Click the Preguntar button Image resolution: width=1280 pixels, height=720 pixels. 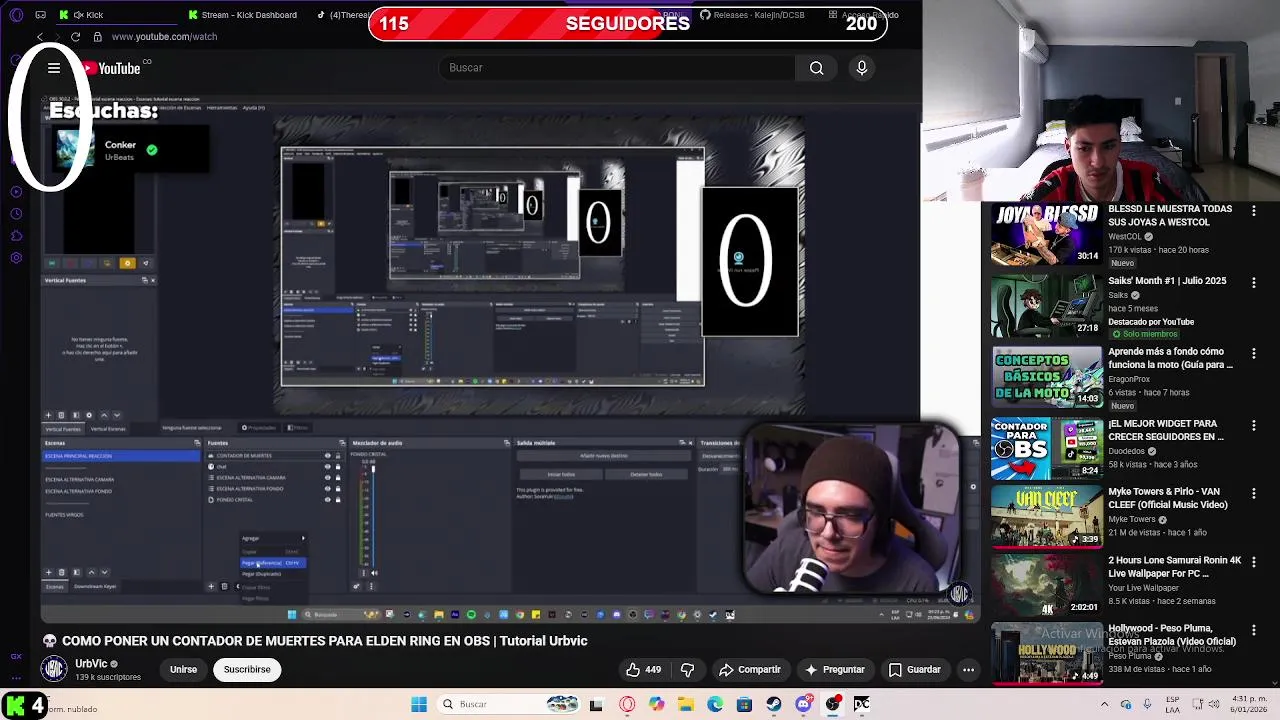835,670
